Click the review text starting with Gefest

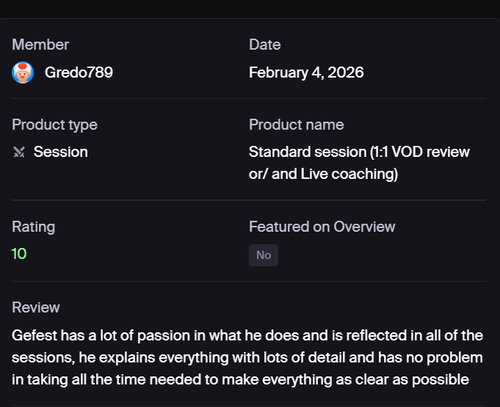click(x=247, y=357)
